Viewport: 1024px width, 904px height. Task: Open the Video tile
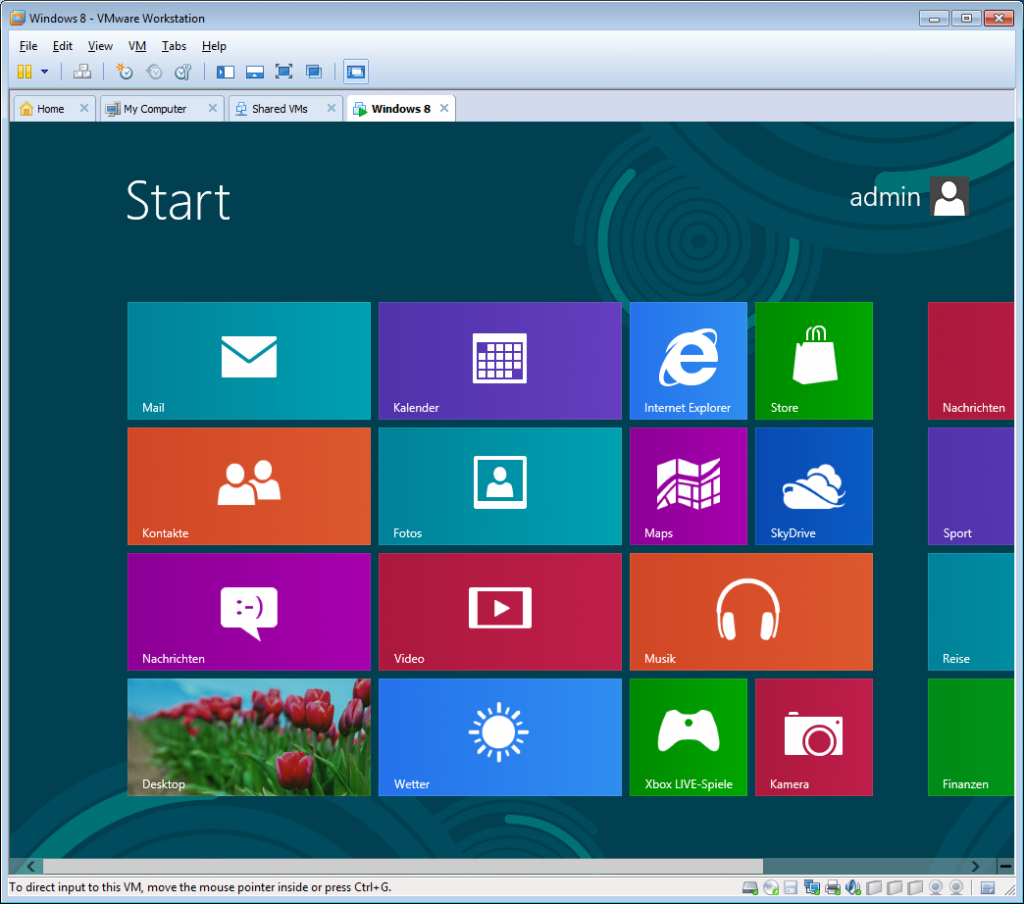tap(500, 612)
